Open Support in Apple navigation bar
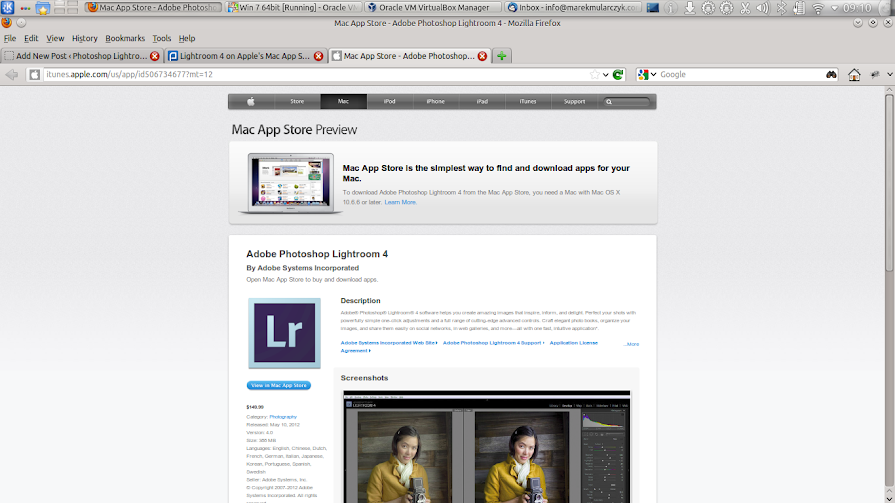Screen dimensions: 895x503 click(574, 102)
